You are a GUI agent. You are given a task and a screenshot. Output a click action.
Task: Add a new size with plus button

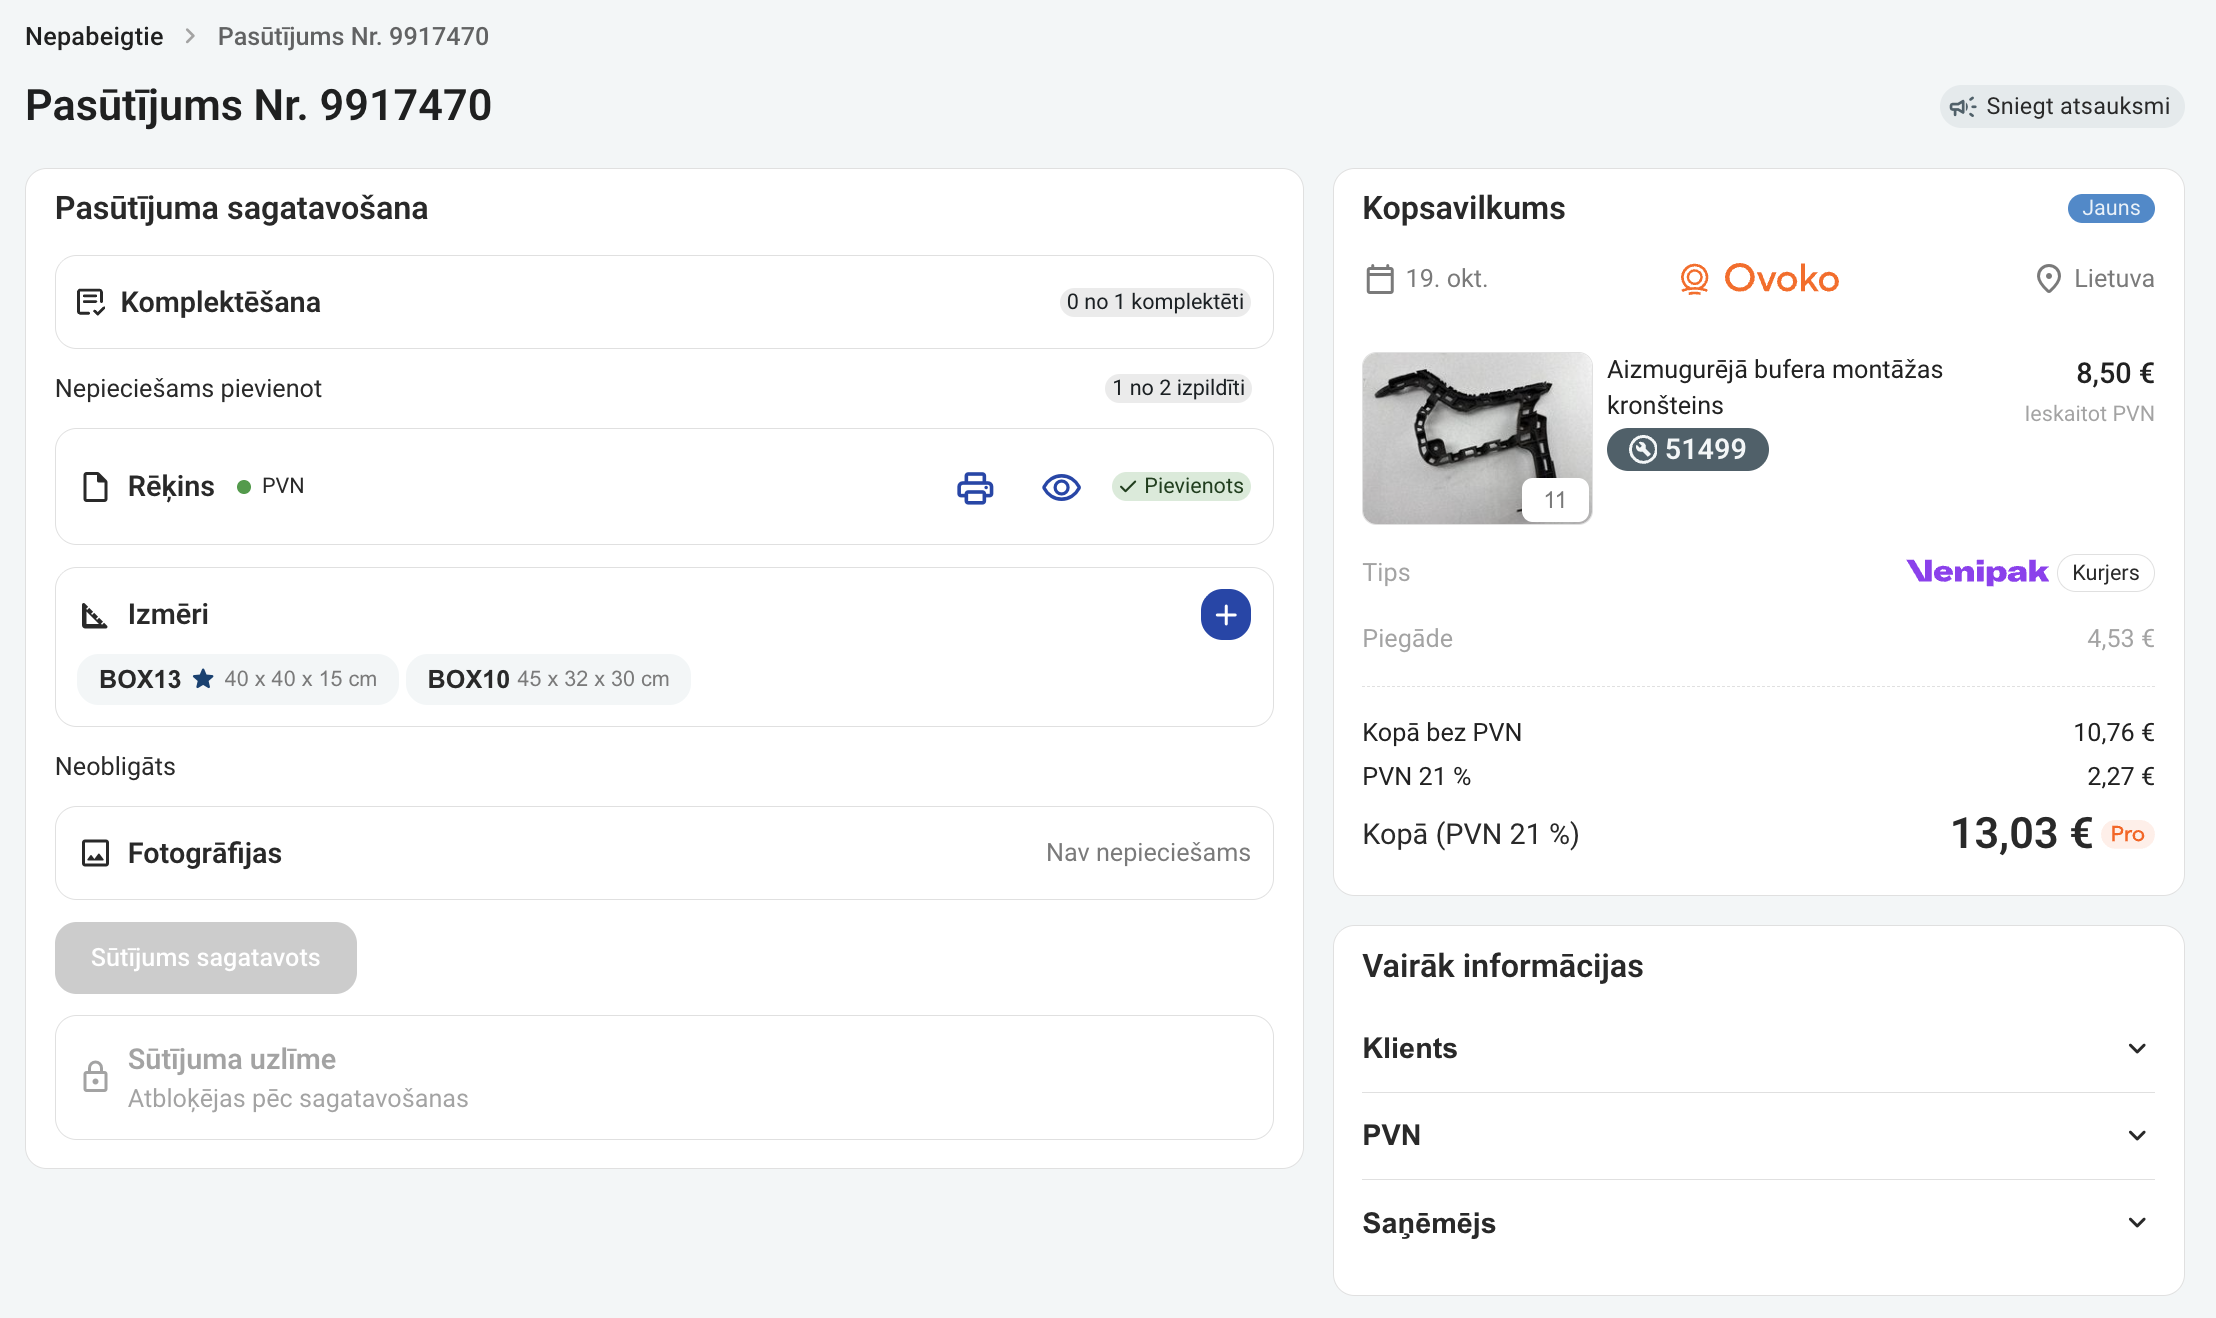pos(1225,615)
